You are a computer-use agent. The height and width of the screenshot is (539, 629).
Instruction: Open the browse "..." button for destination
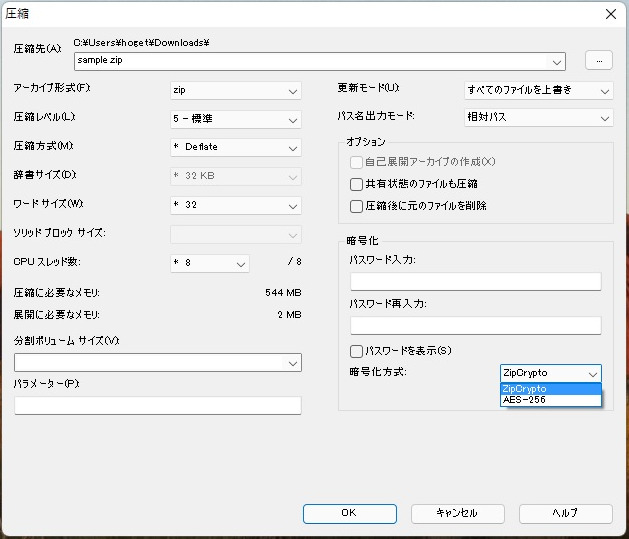click(x=599, y=61)
